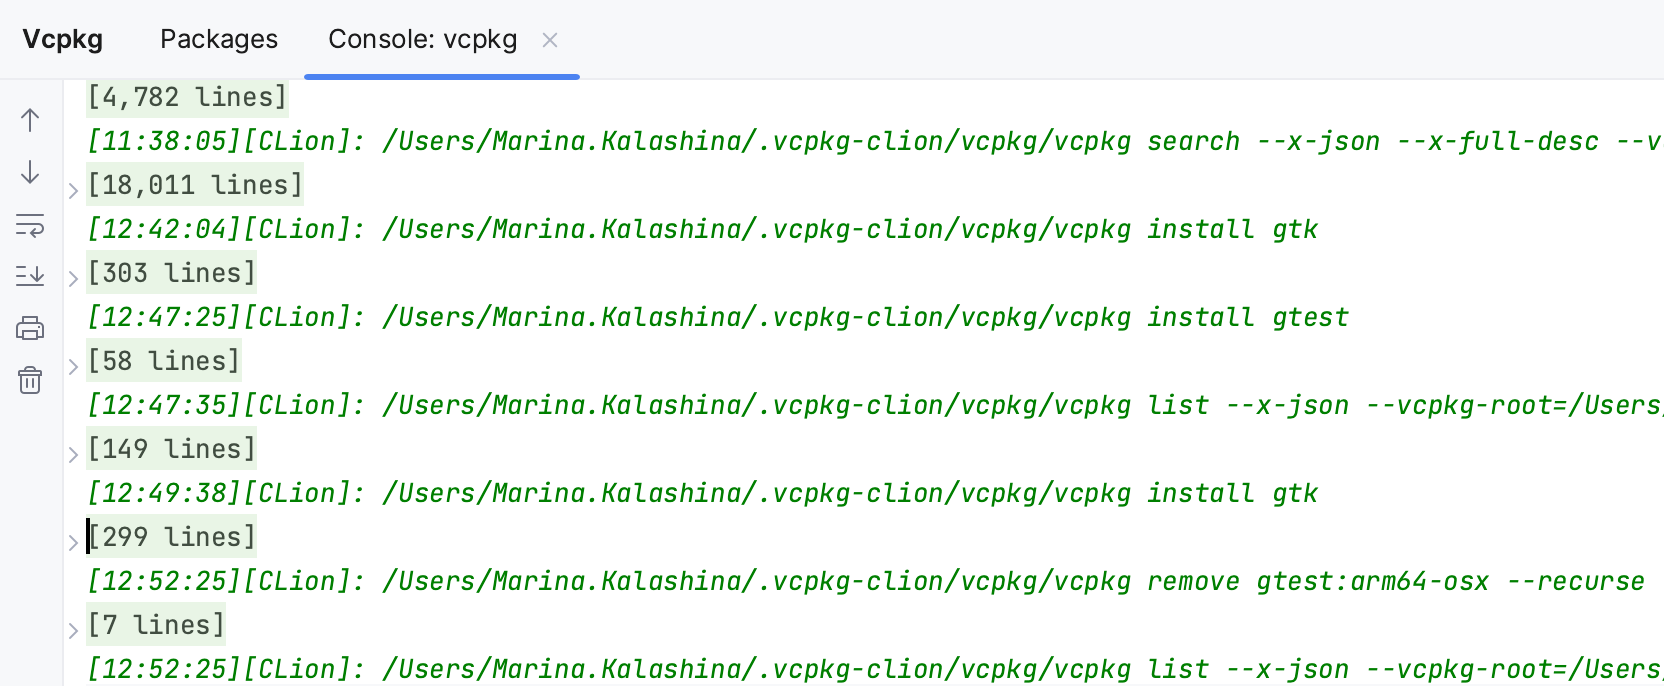Clear console with the trash icon
This screenshot has height=686, width=1664.
click(x=30, y=380)
